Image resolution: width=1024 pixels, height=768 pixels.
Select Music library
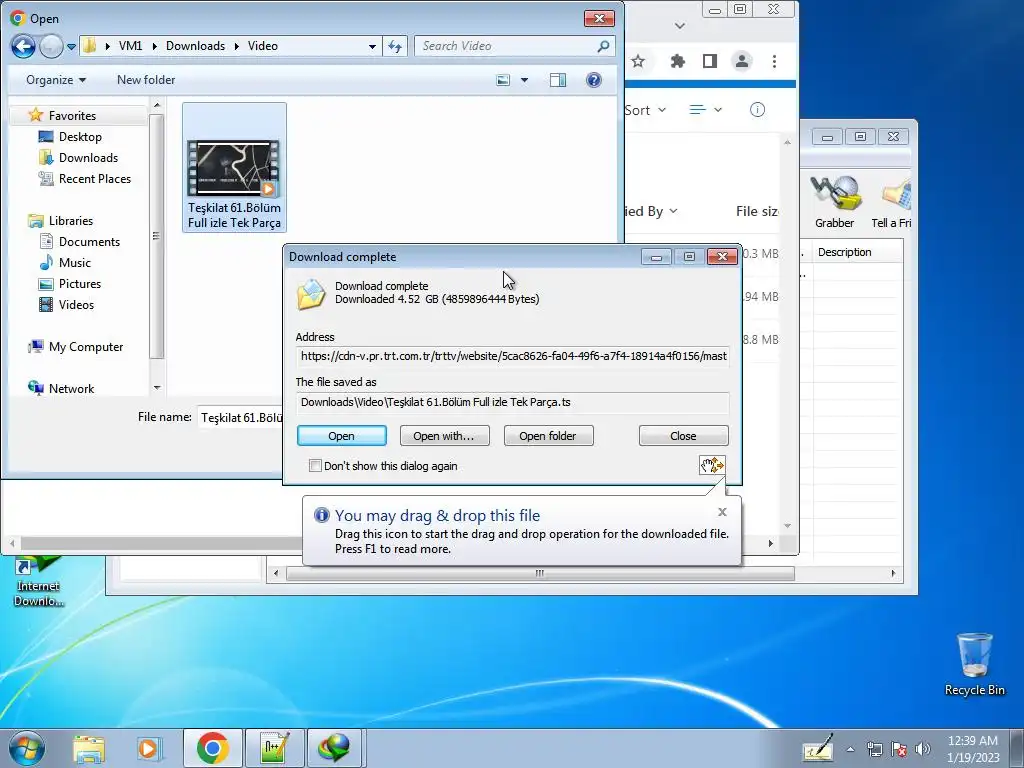[x=74, y=263]
